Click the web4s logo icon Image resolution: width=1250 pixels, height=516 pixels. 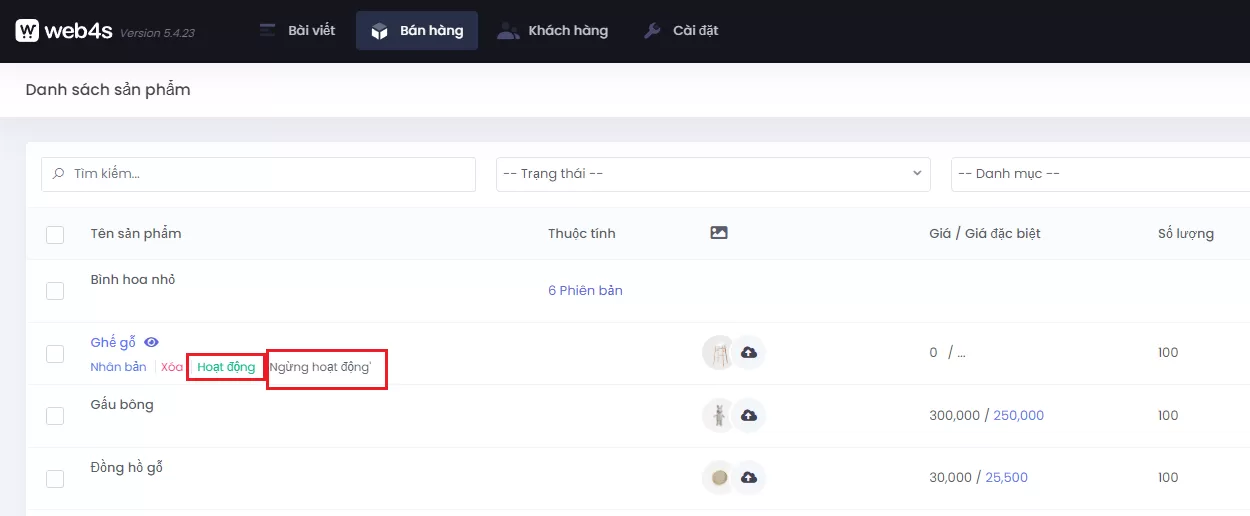coord(27,31)
